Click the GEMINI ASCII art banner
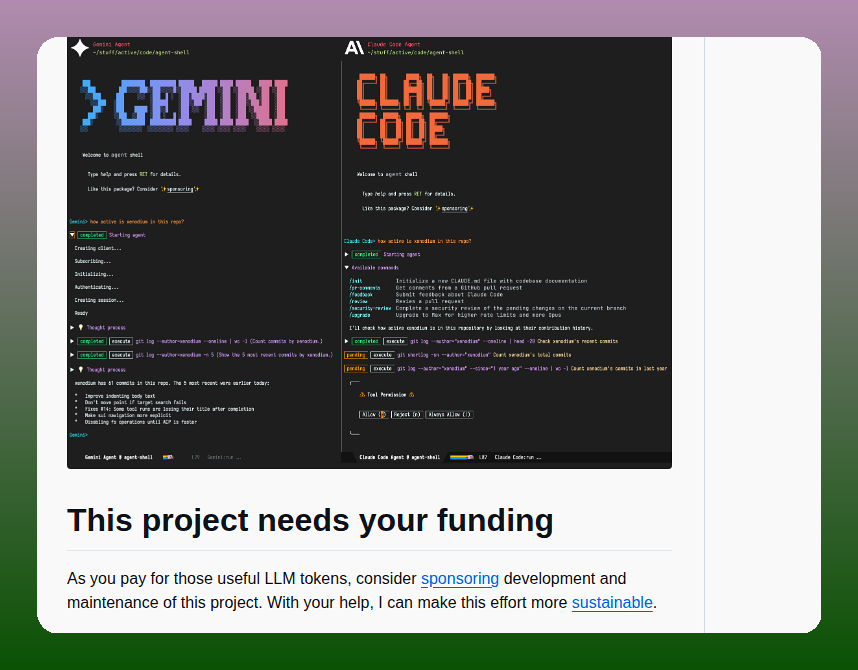 point(184,105)
